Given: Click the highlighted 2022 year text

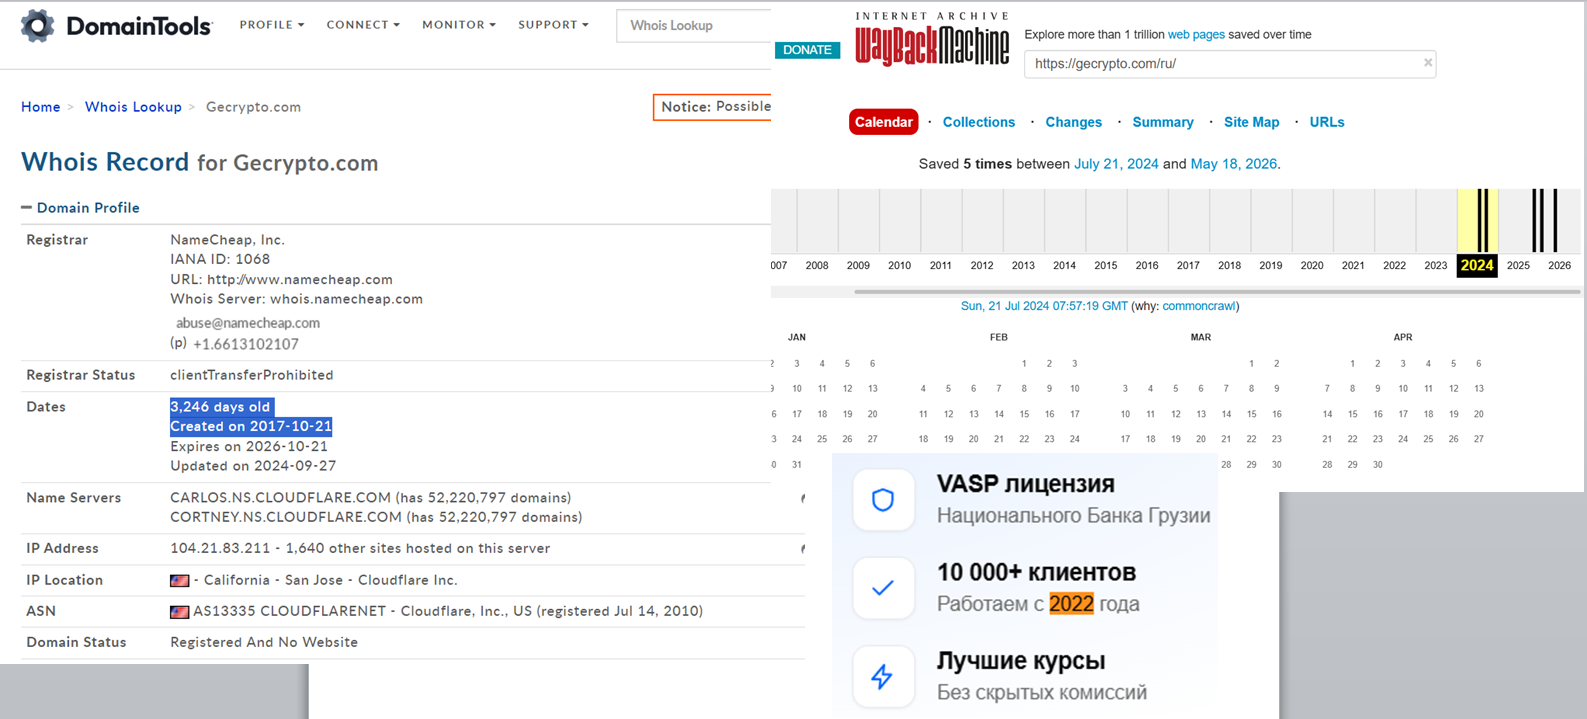Looking at the screenshot, I should click(1071, 604).
